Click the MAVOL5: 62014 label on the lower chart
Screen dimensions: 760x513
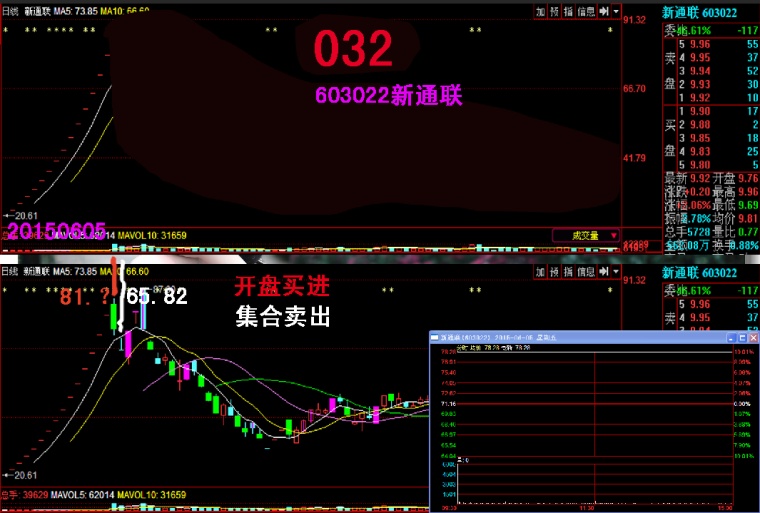(83, 495)
